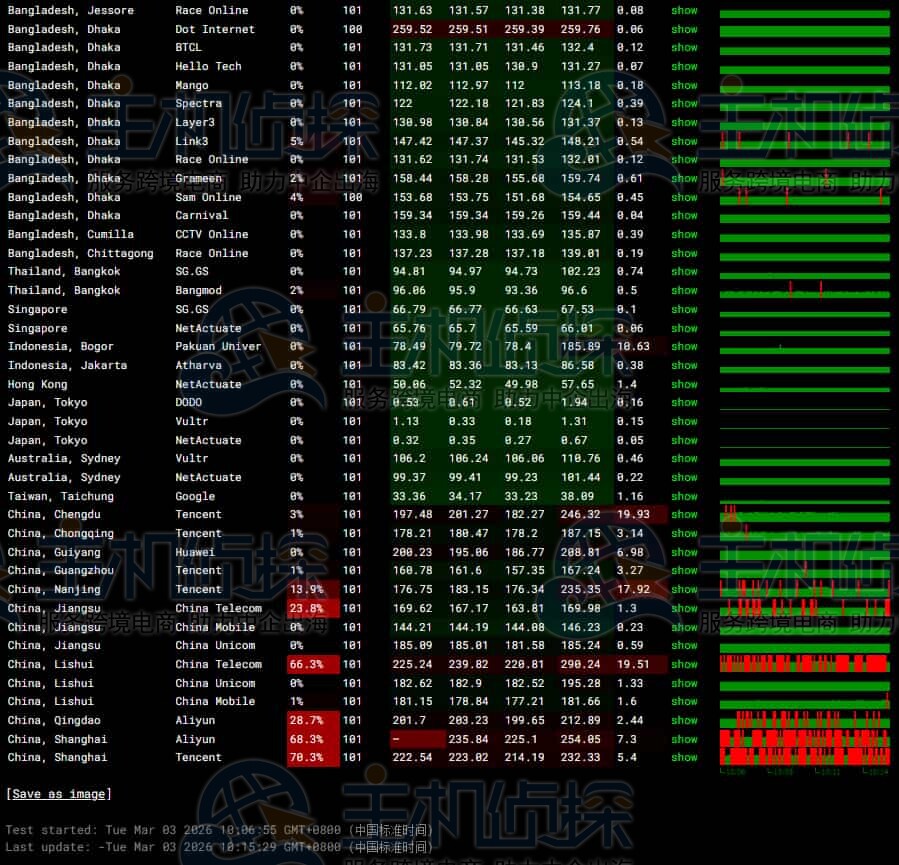The width and height of the screenshot is (899, 865).
Task: Click show for China Guiyang Huawei row
Action: tap(684, 552)
